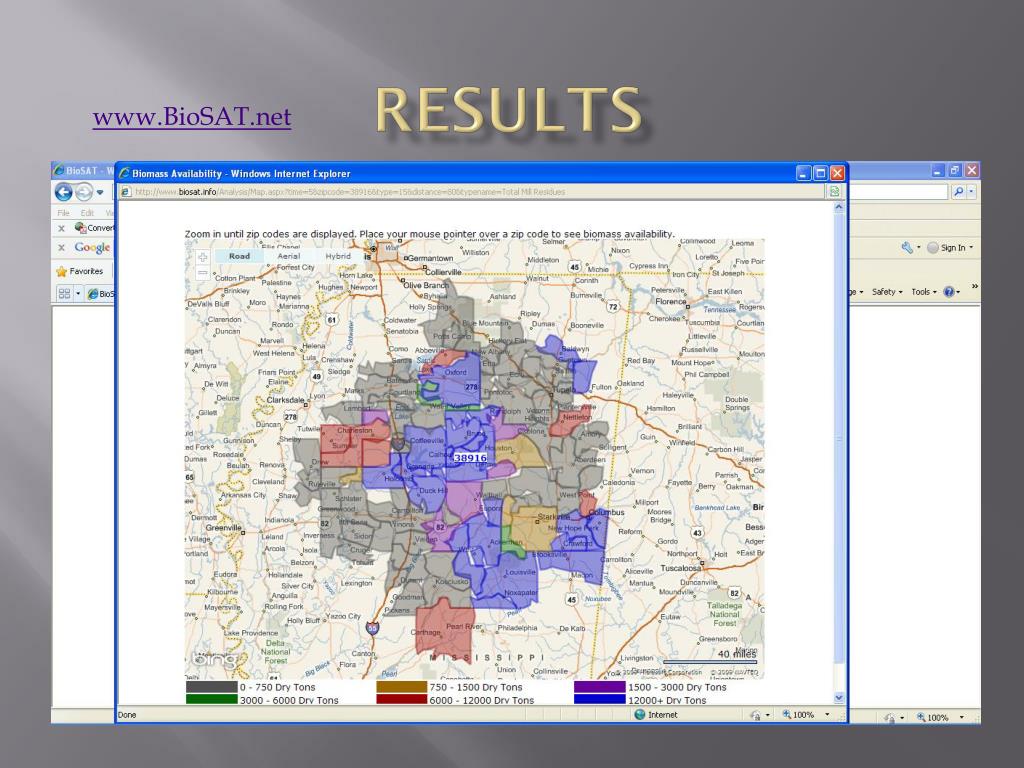The width and height of the screenshot is (1024, 768).
Task: Click blue 12000+ Dry Tons swatch
Action: click(600, 699)
